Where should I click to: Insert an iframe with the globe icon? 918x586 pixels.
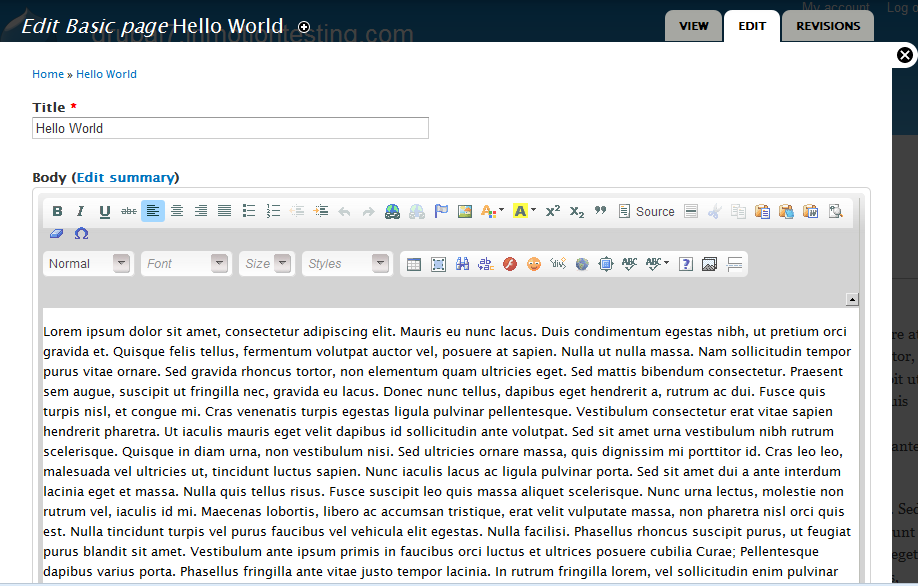point(582,264)
